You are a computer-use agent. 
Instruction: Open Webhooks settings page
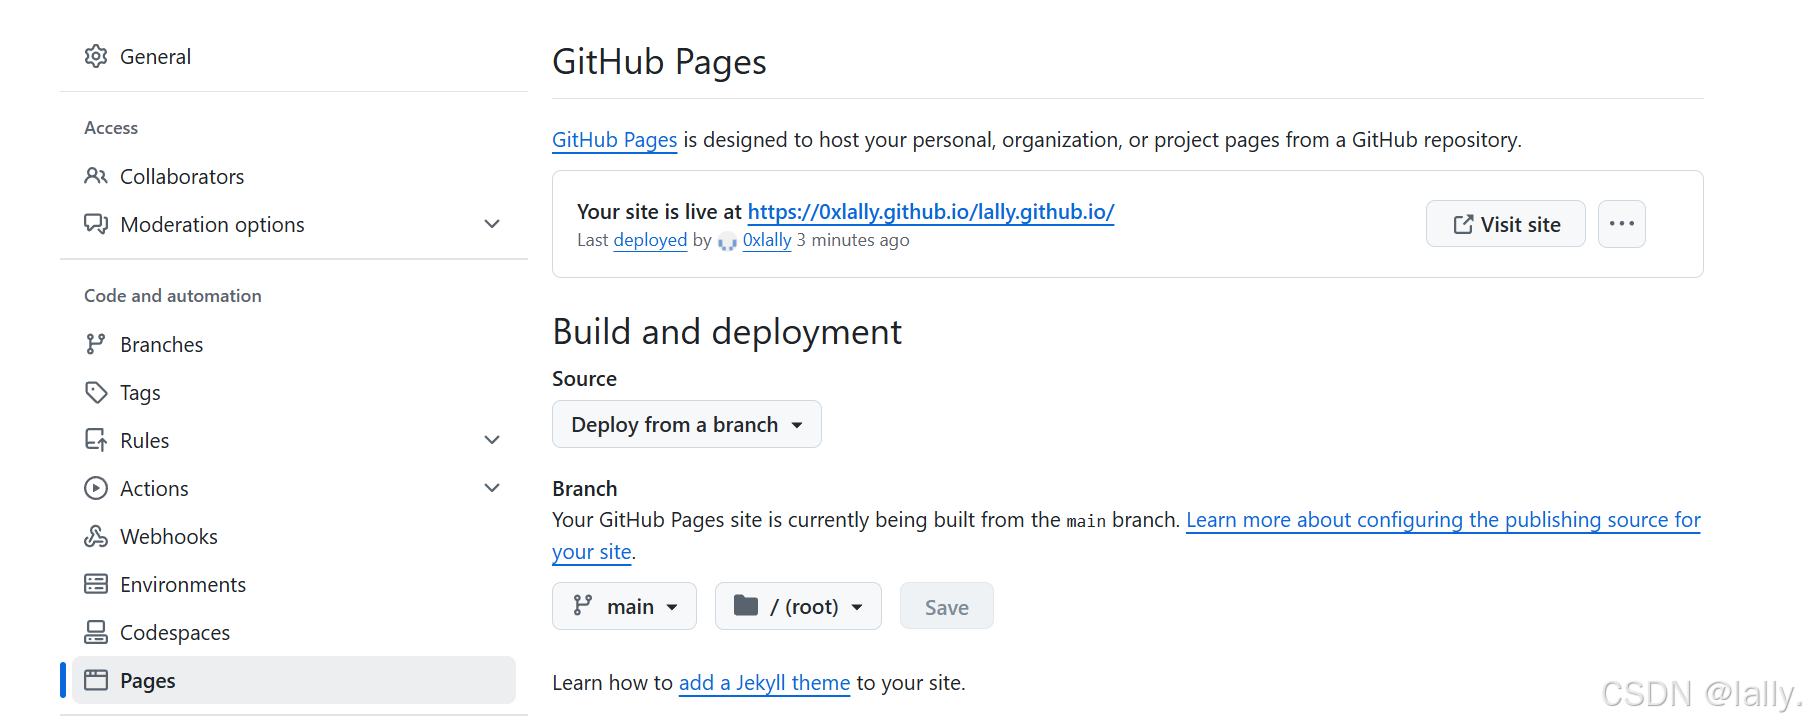[x=294, y=536]
